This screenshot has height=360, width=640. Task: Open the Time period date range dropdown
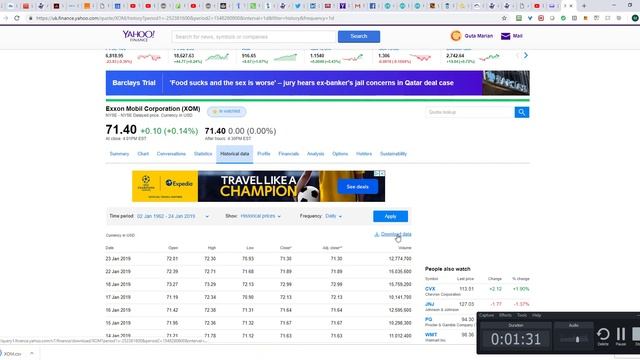point(173,216)
